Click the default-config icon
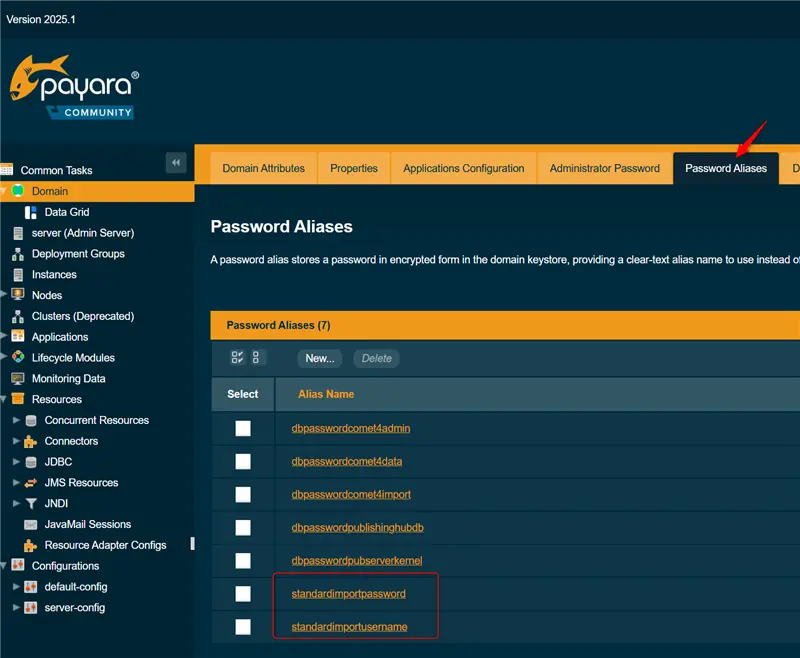The width and height of the screenshot is (800, 658). [31, 587]
